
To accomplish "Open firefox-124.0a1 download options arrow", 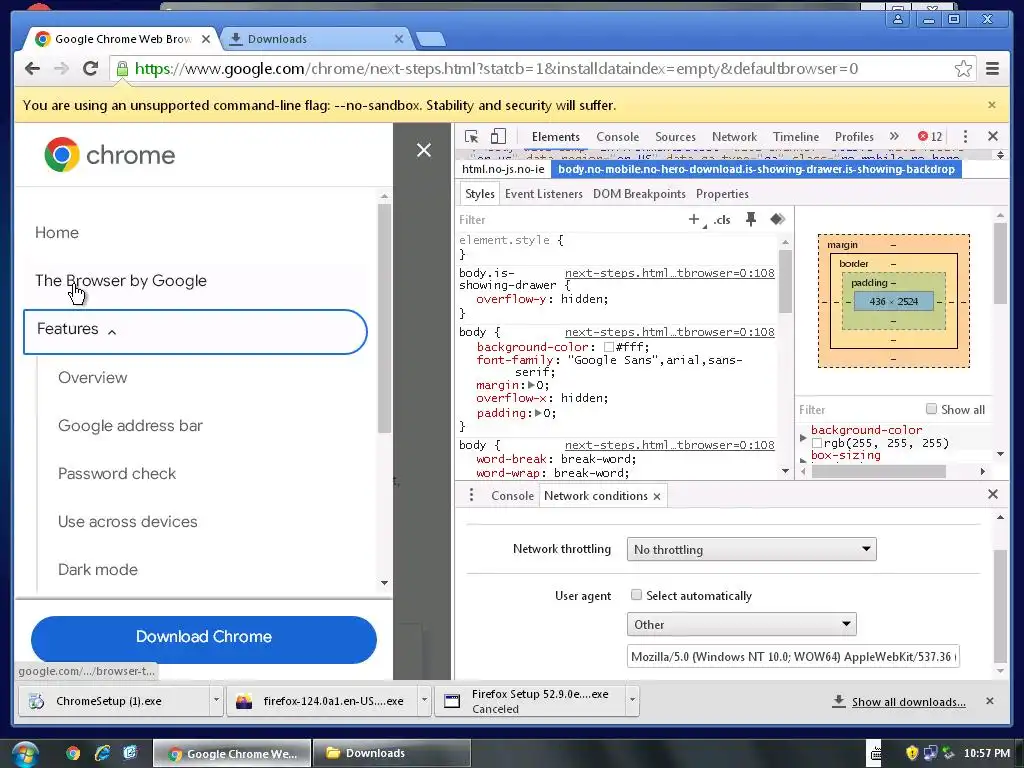I will [424, 700].
